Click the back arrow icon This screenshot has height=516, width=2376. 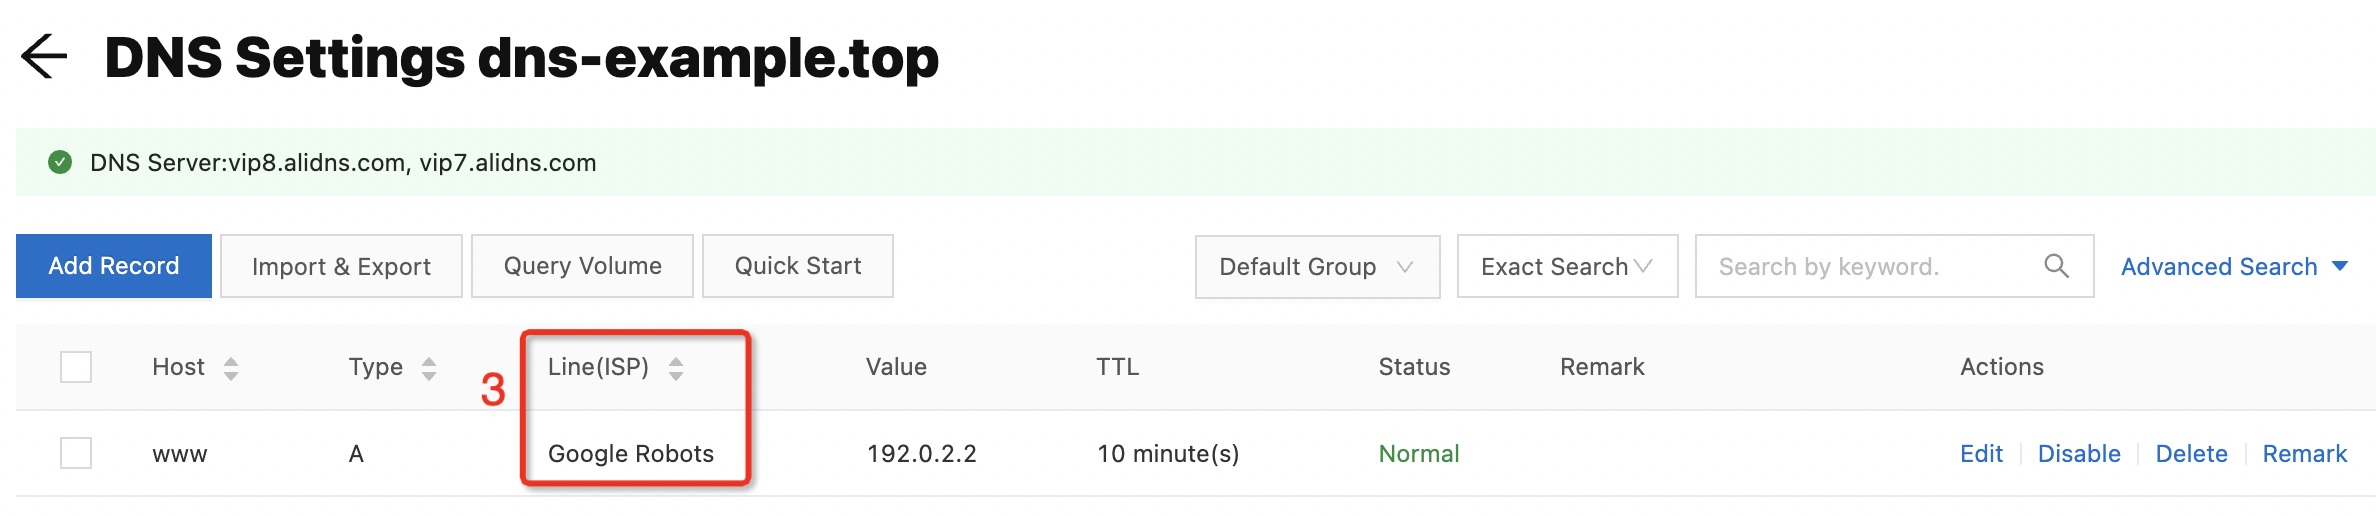pyautogui.click(x=44, y=56)
